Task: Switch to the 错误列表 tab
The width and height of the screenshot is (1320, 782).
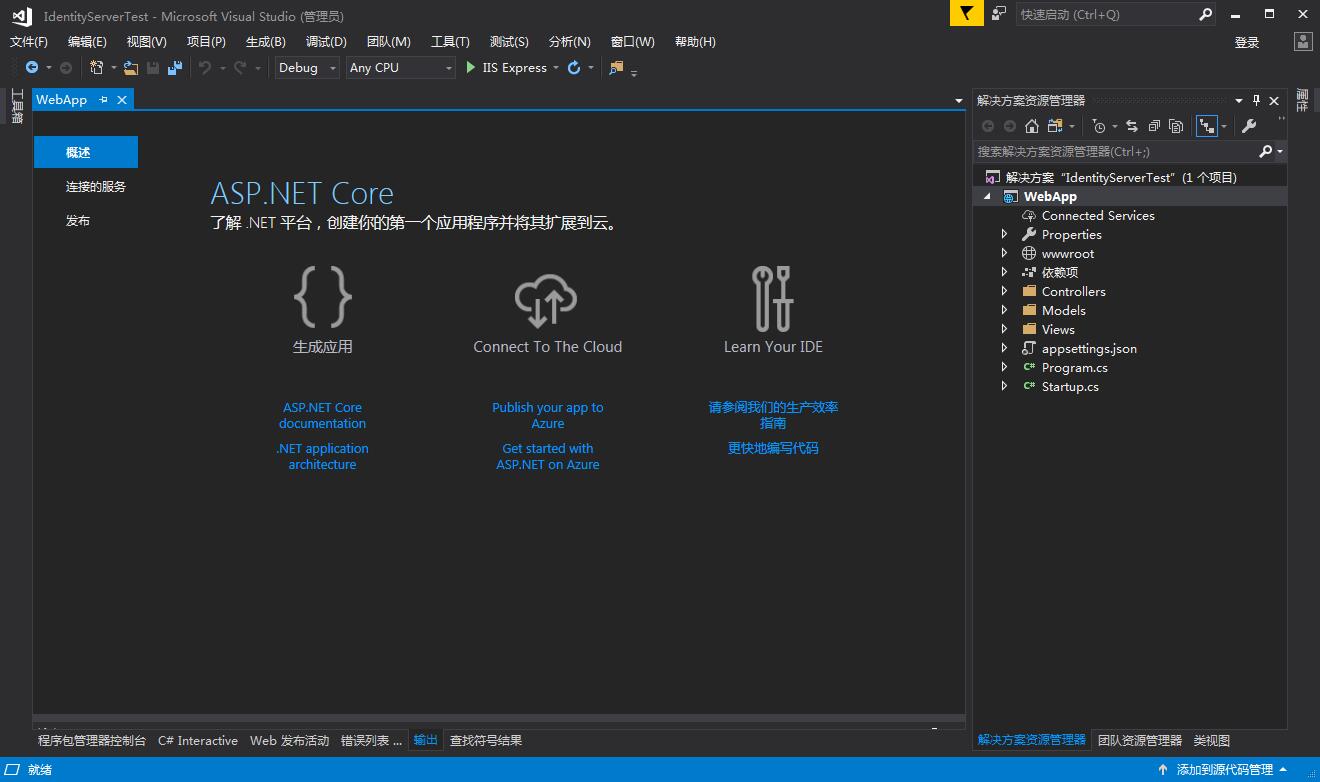Action: point(371,741)
